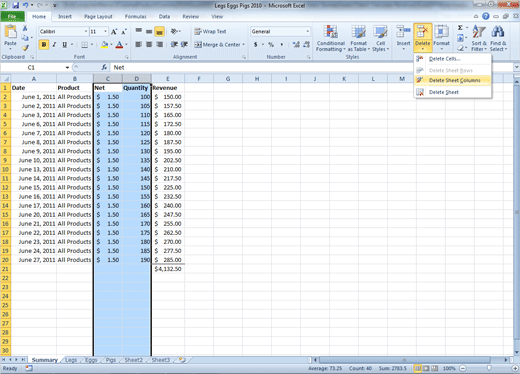Click the Merge & Center button

click(x=217, y=45)
